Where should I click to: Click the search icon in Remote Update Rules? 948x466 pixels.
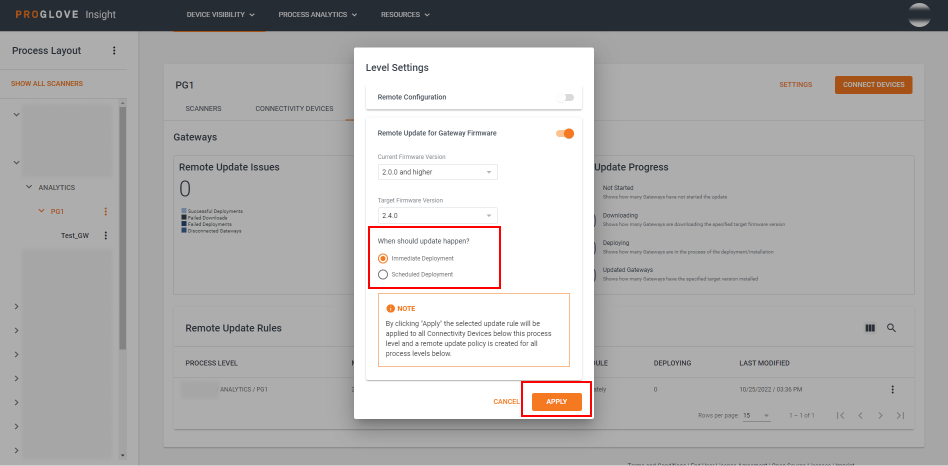891,328
